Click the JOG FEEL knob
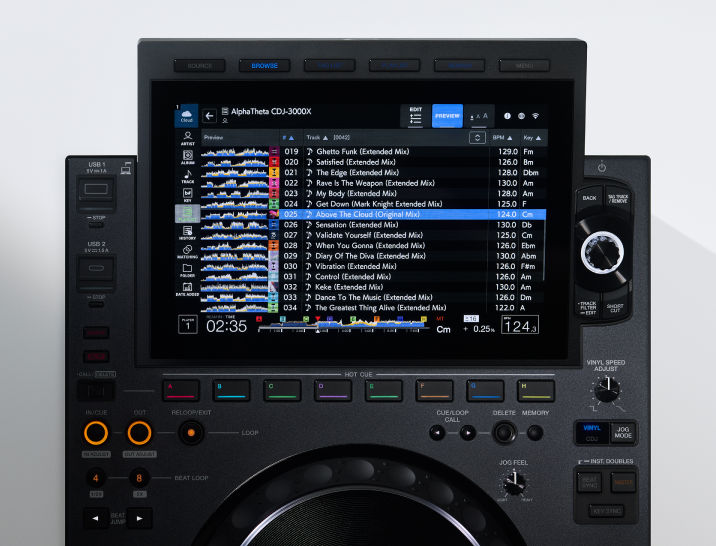 [x=515, y=483]
